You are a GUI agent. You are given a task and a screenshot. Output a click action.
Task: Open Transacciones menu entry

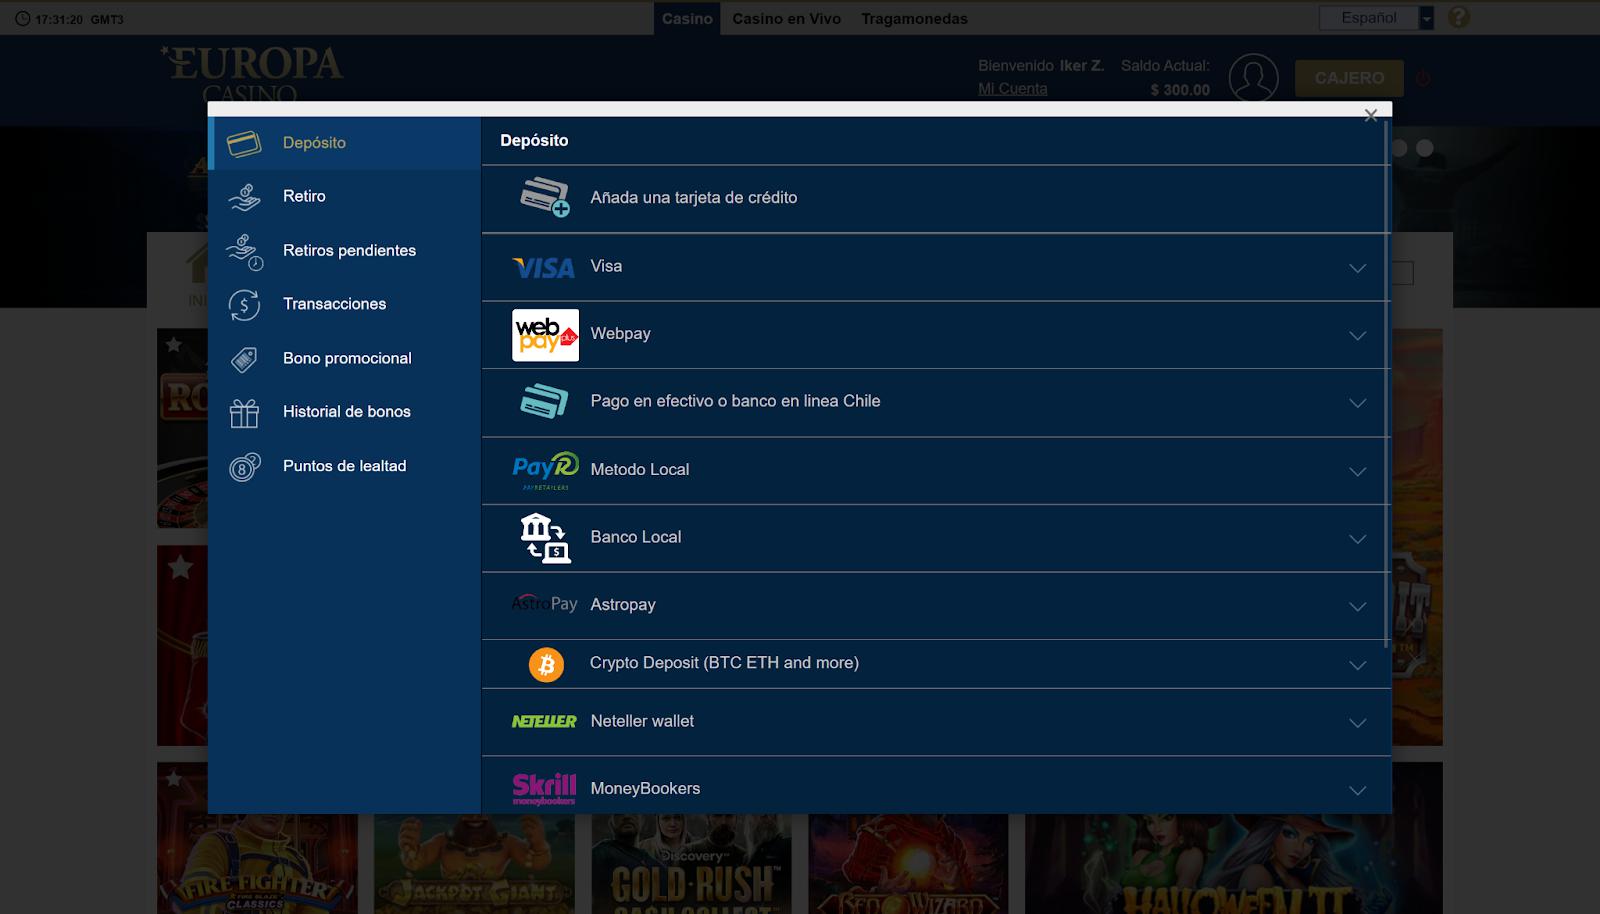(x=344, y=304)
